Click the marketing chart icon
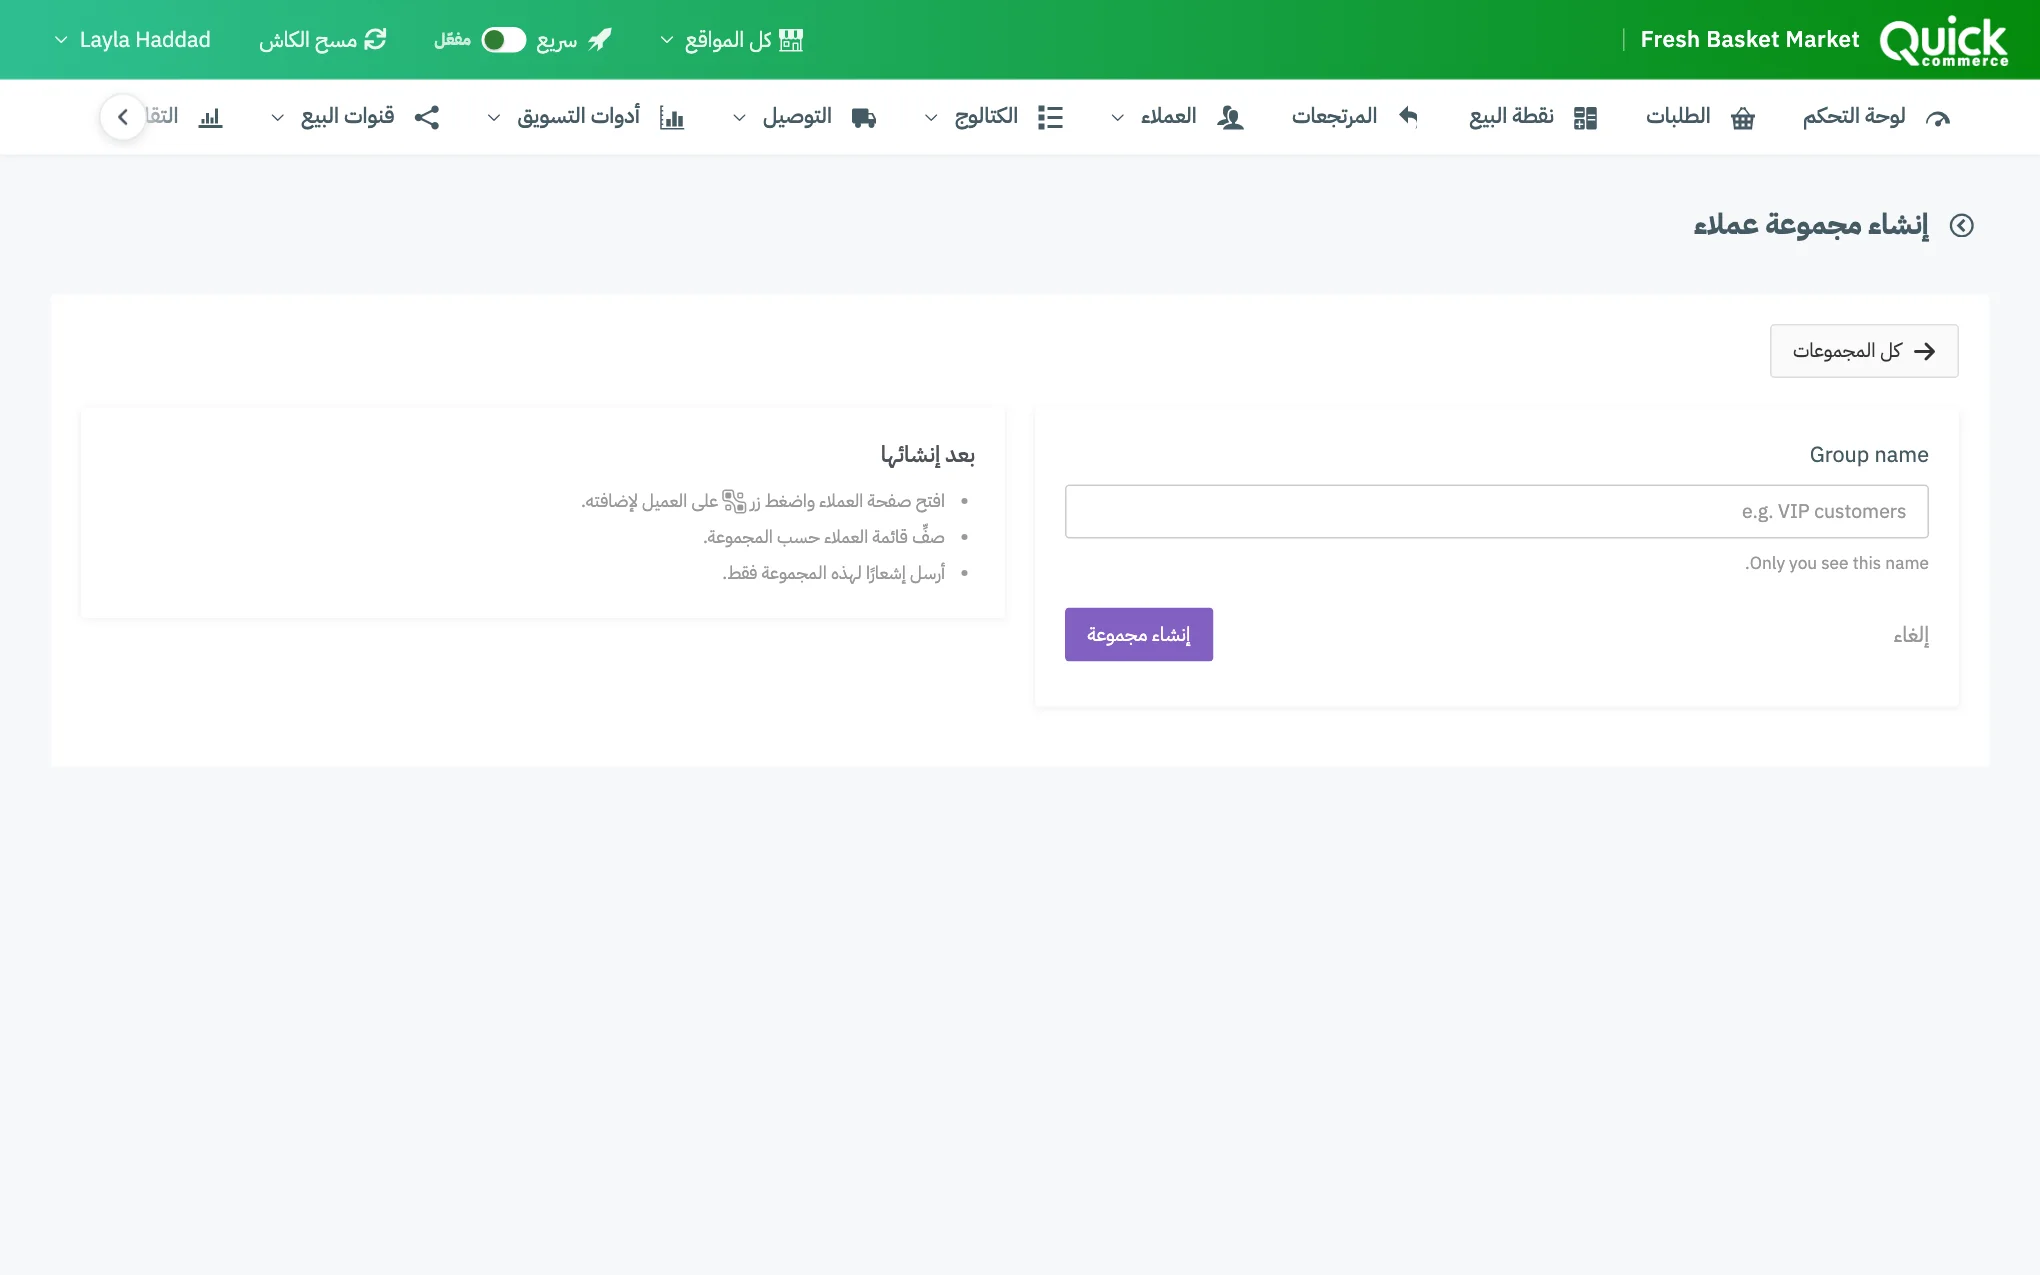The image size is (2040, 1275). (672, 118)
